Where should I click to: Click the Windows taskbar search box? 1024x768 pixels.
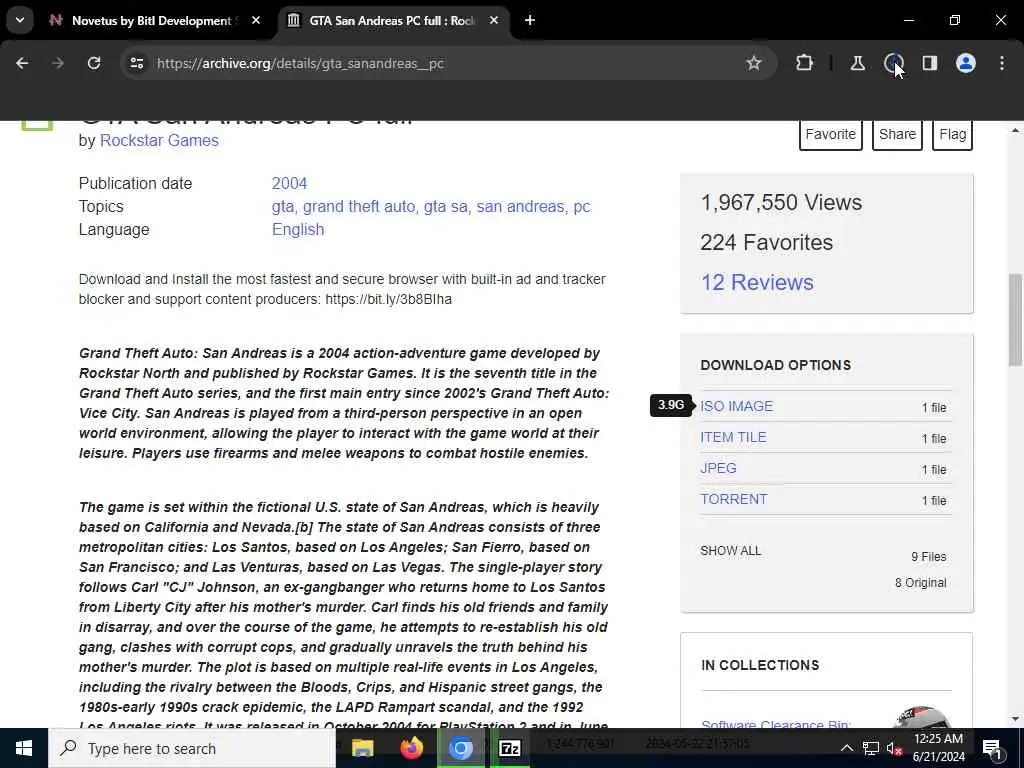[x=192, y=748]
